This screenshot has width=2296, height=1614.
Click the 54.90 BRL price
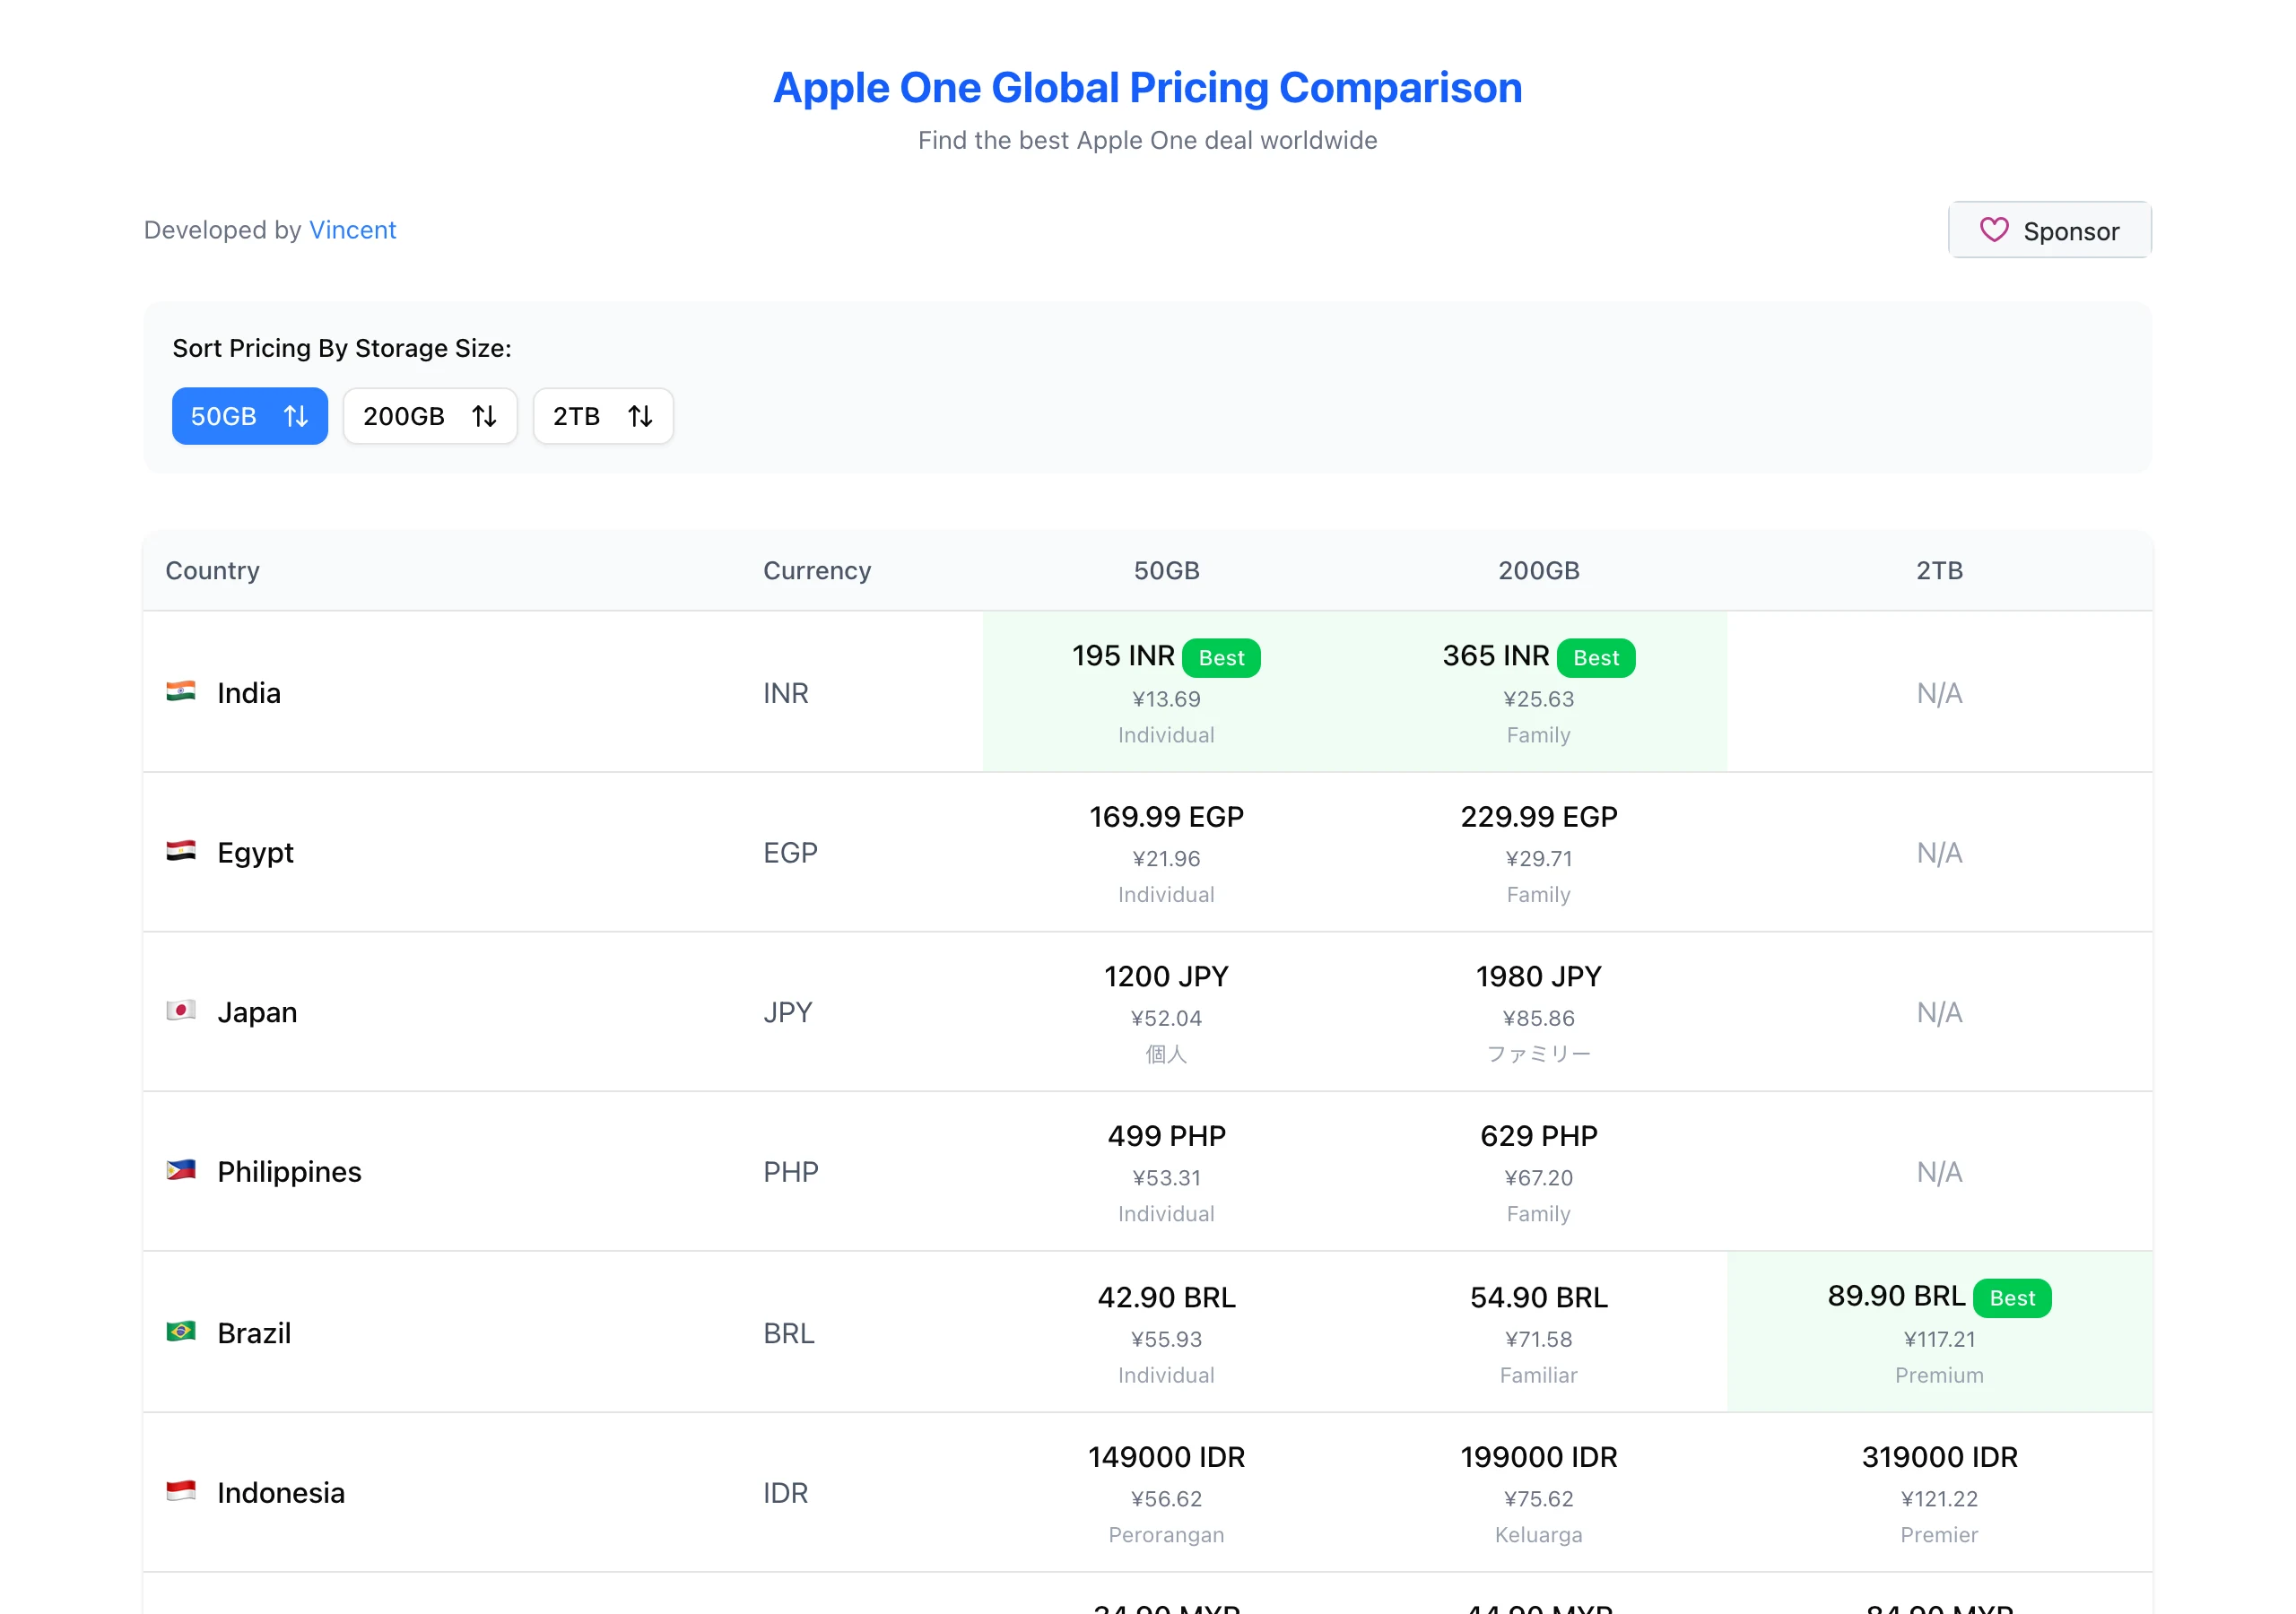coord(1538,1297)
